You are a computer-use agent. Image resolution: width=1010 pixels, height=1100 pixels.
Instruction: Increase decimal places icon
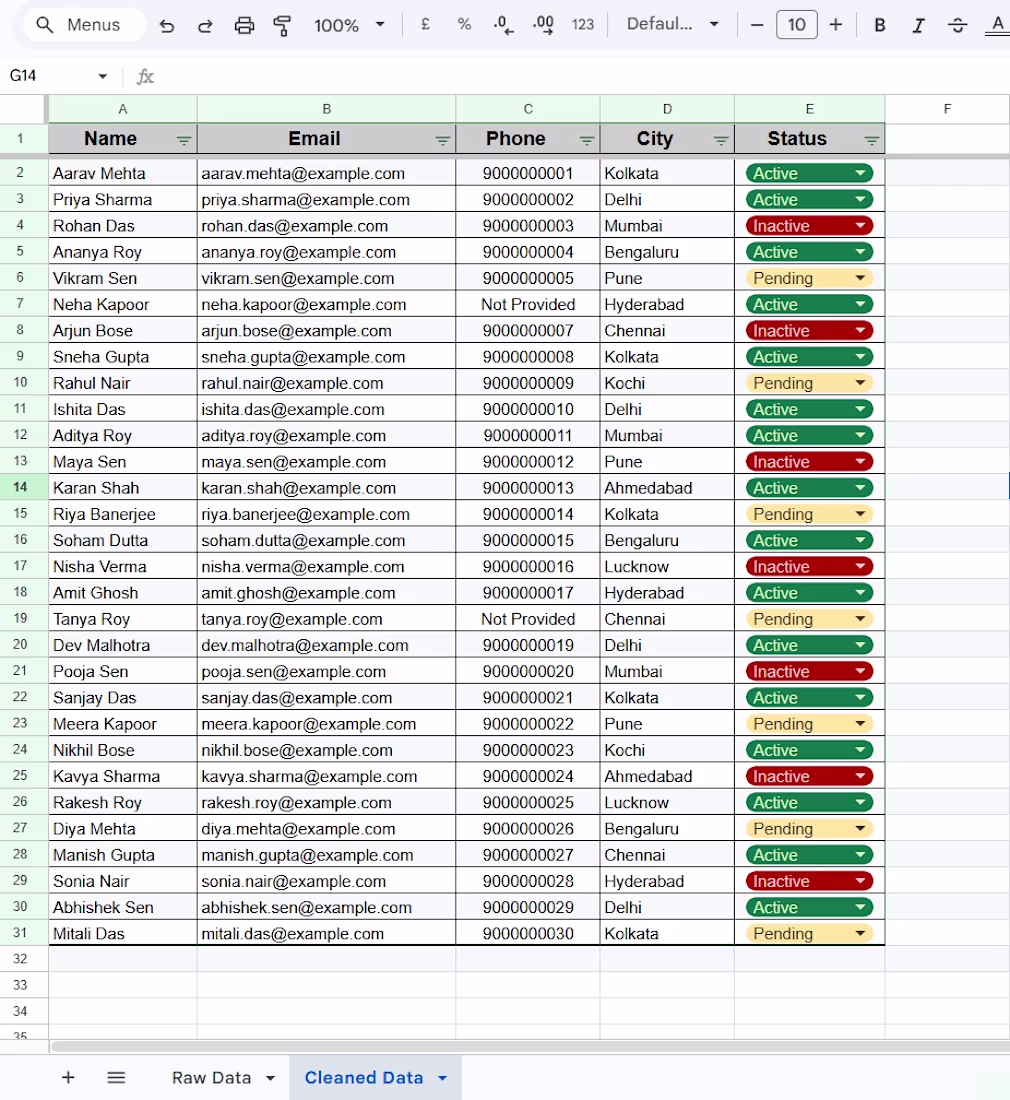pyautogui.click(x=543, y=25)
